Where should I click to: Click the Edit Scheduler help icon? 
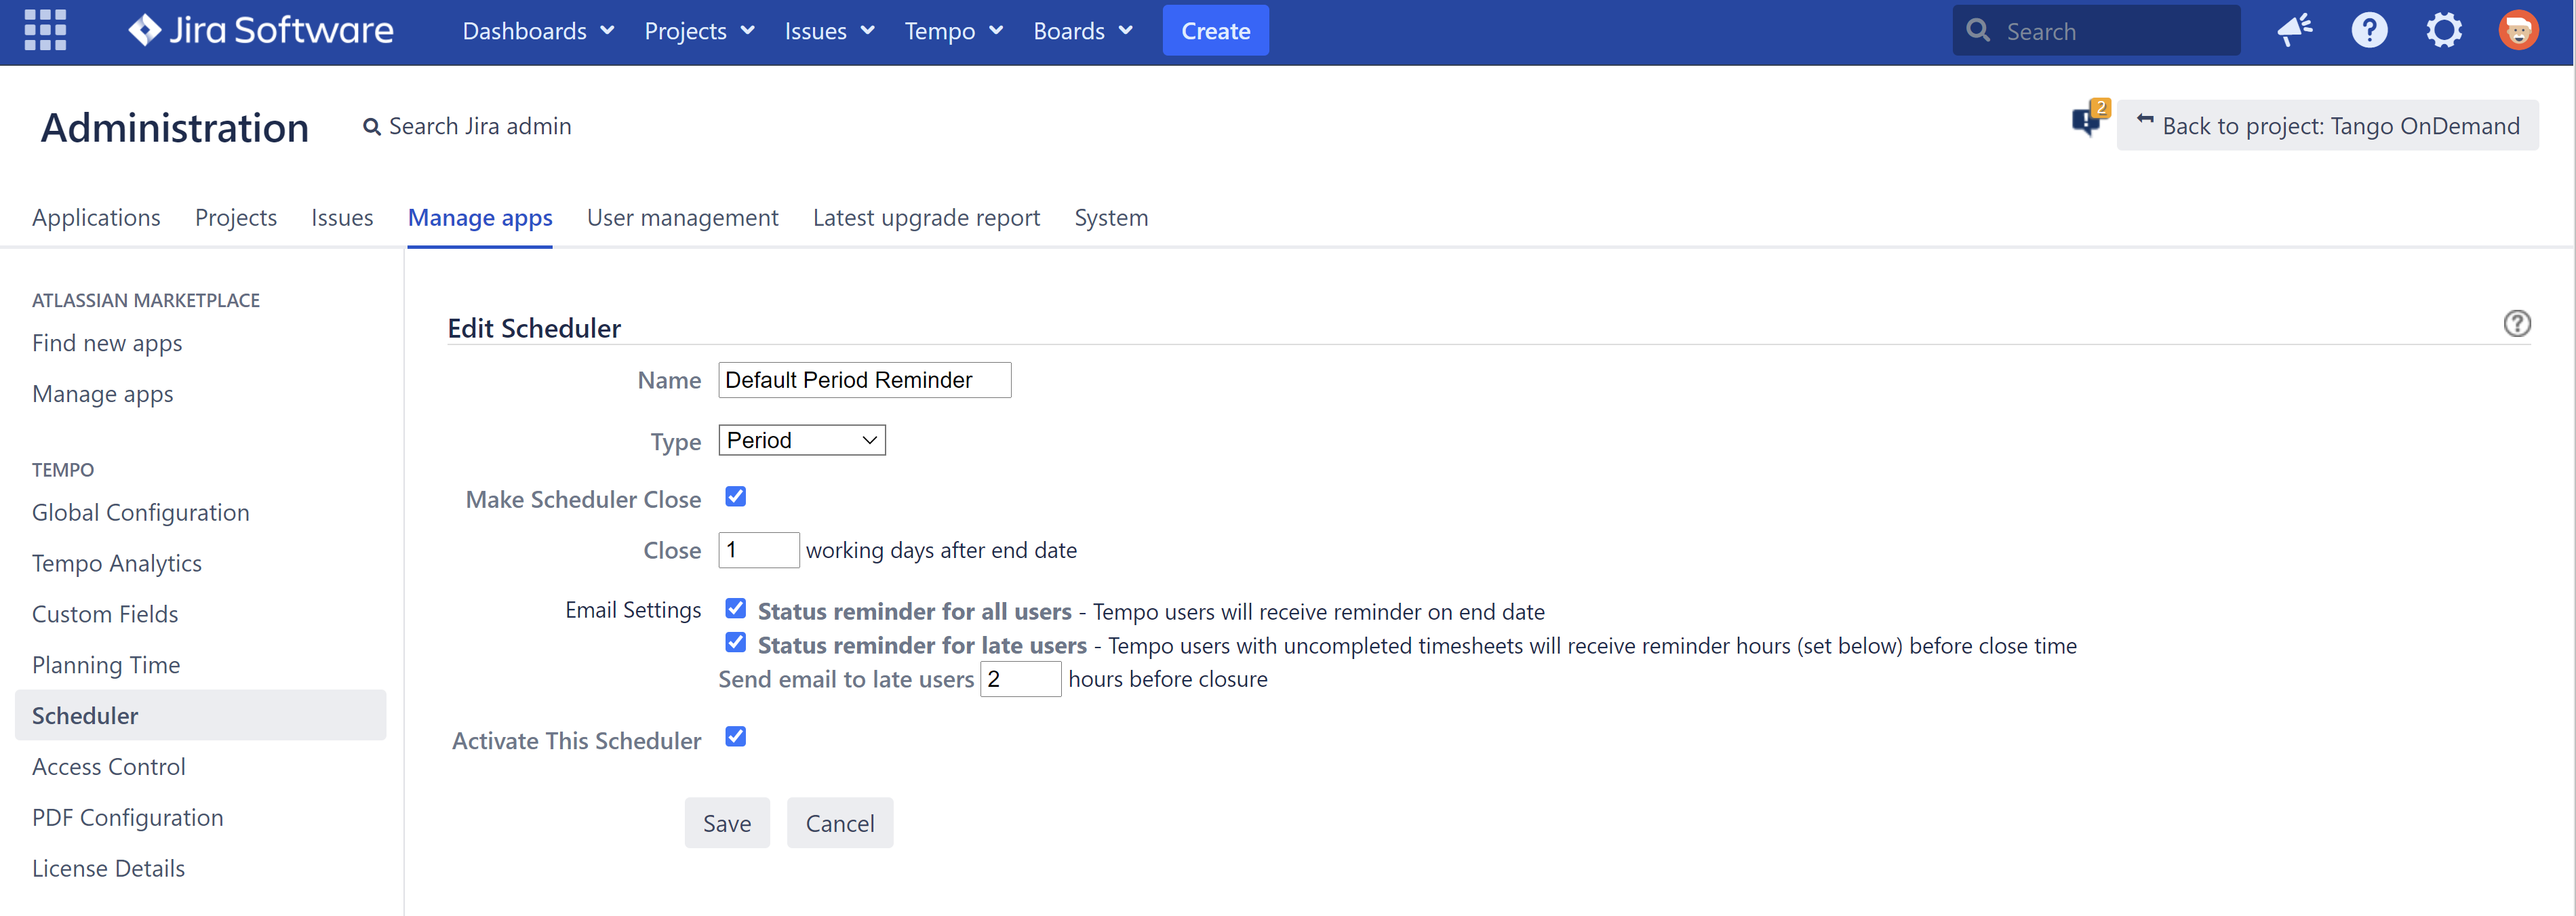(2516, 324)
